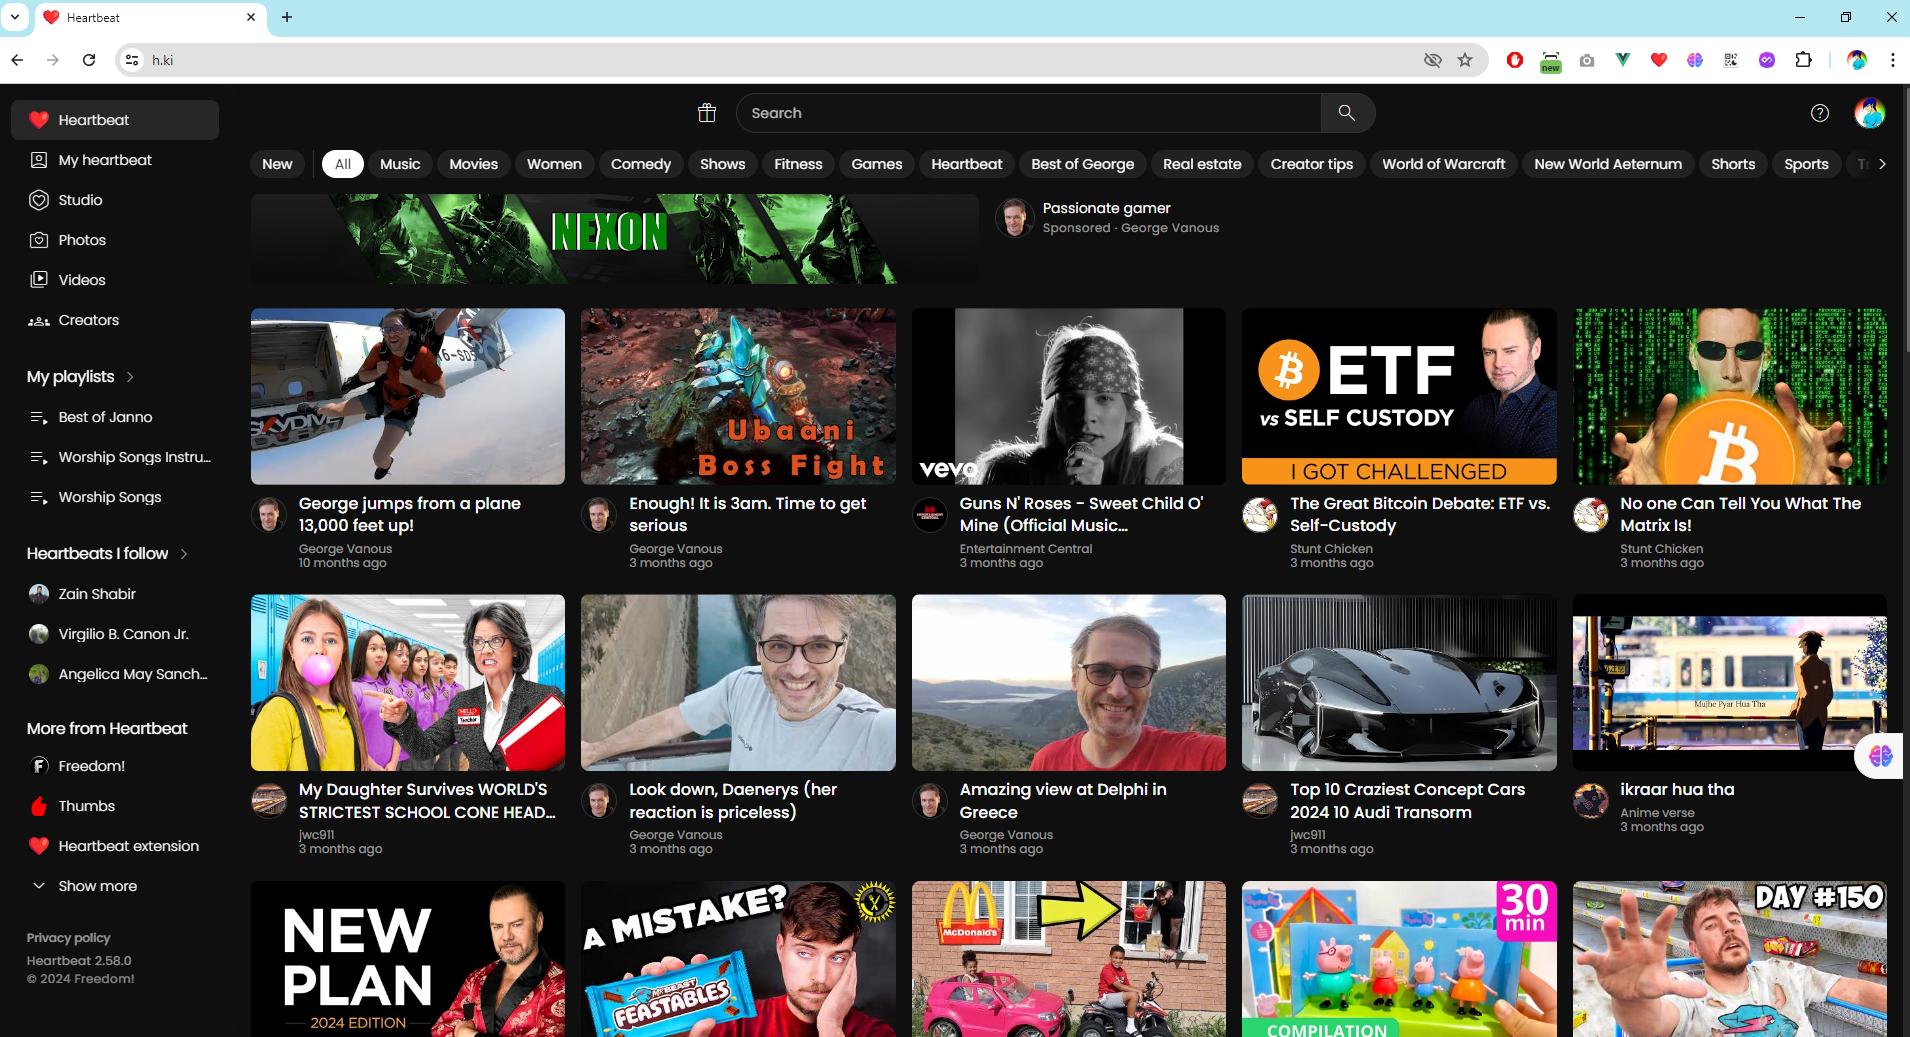The image size is (1910, 1037).
Task: Play the Ubaani Boss Fight video thumbnail
Action: click(x=738, y=396)
